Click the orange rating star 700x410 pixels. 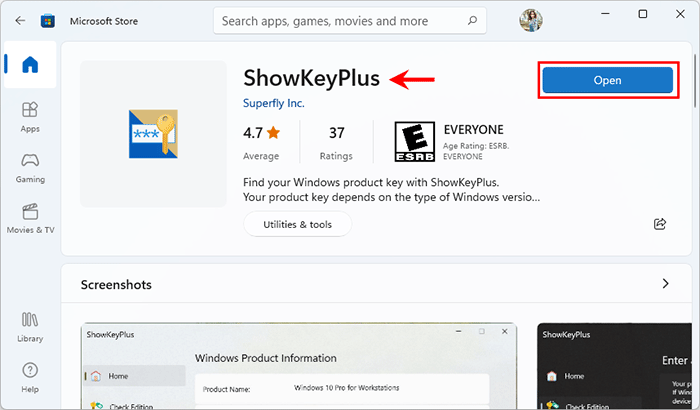273,132
